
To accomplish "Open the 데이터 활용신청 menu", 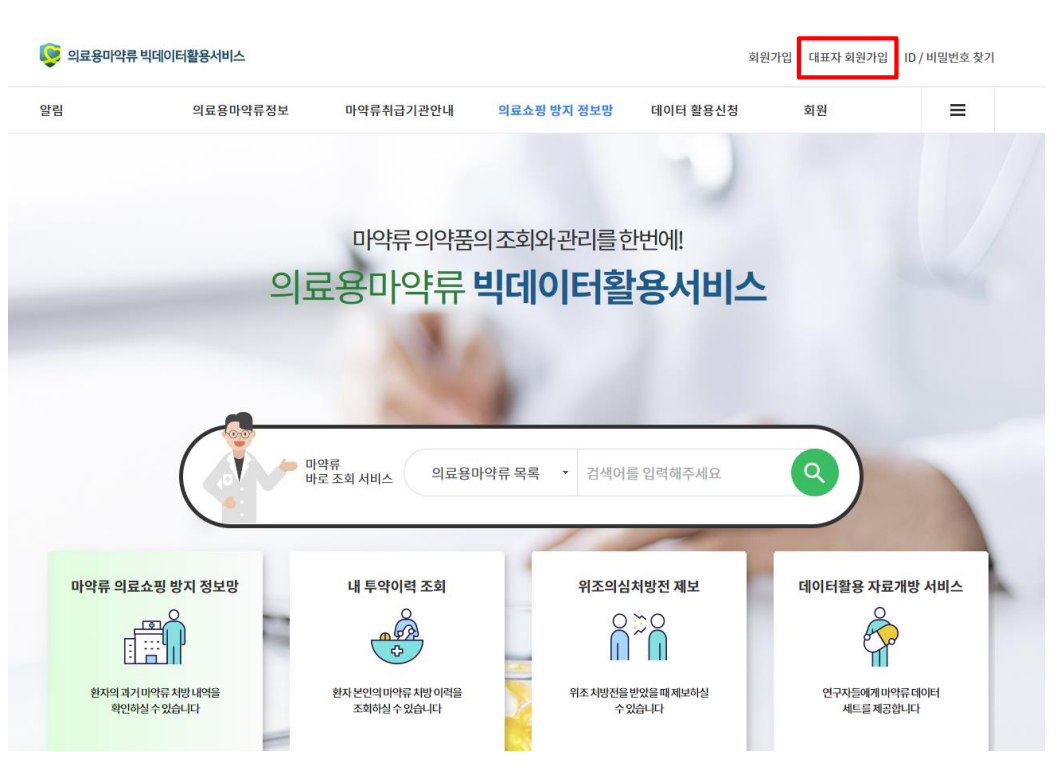I will 694,110.
